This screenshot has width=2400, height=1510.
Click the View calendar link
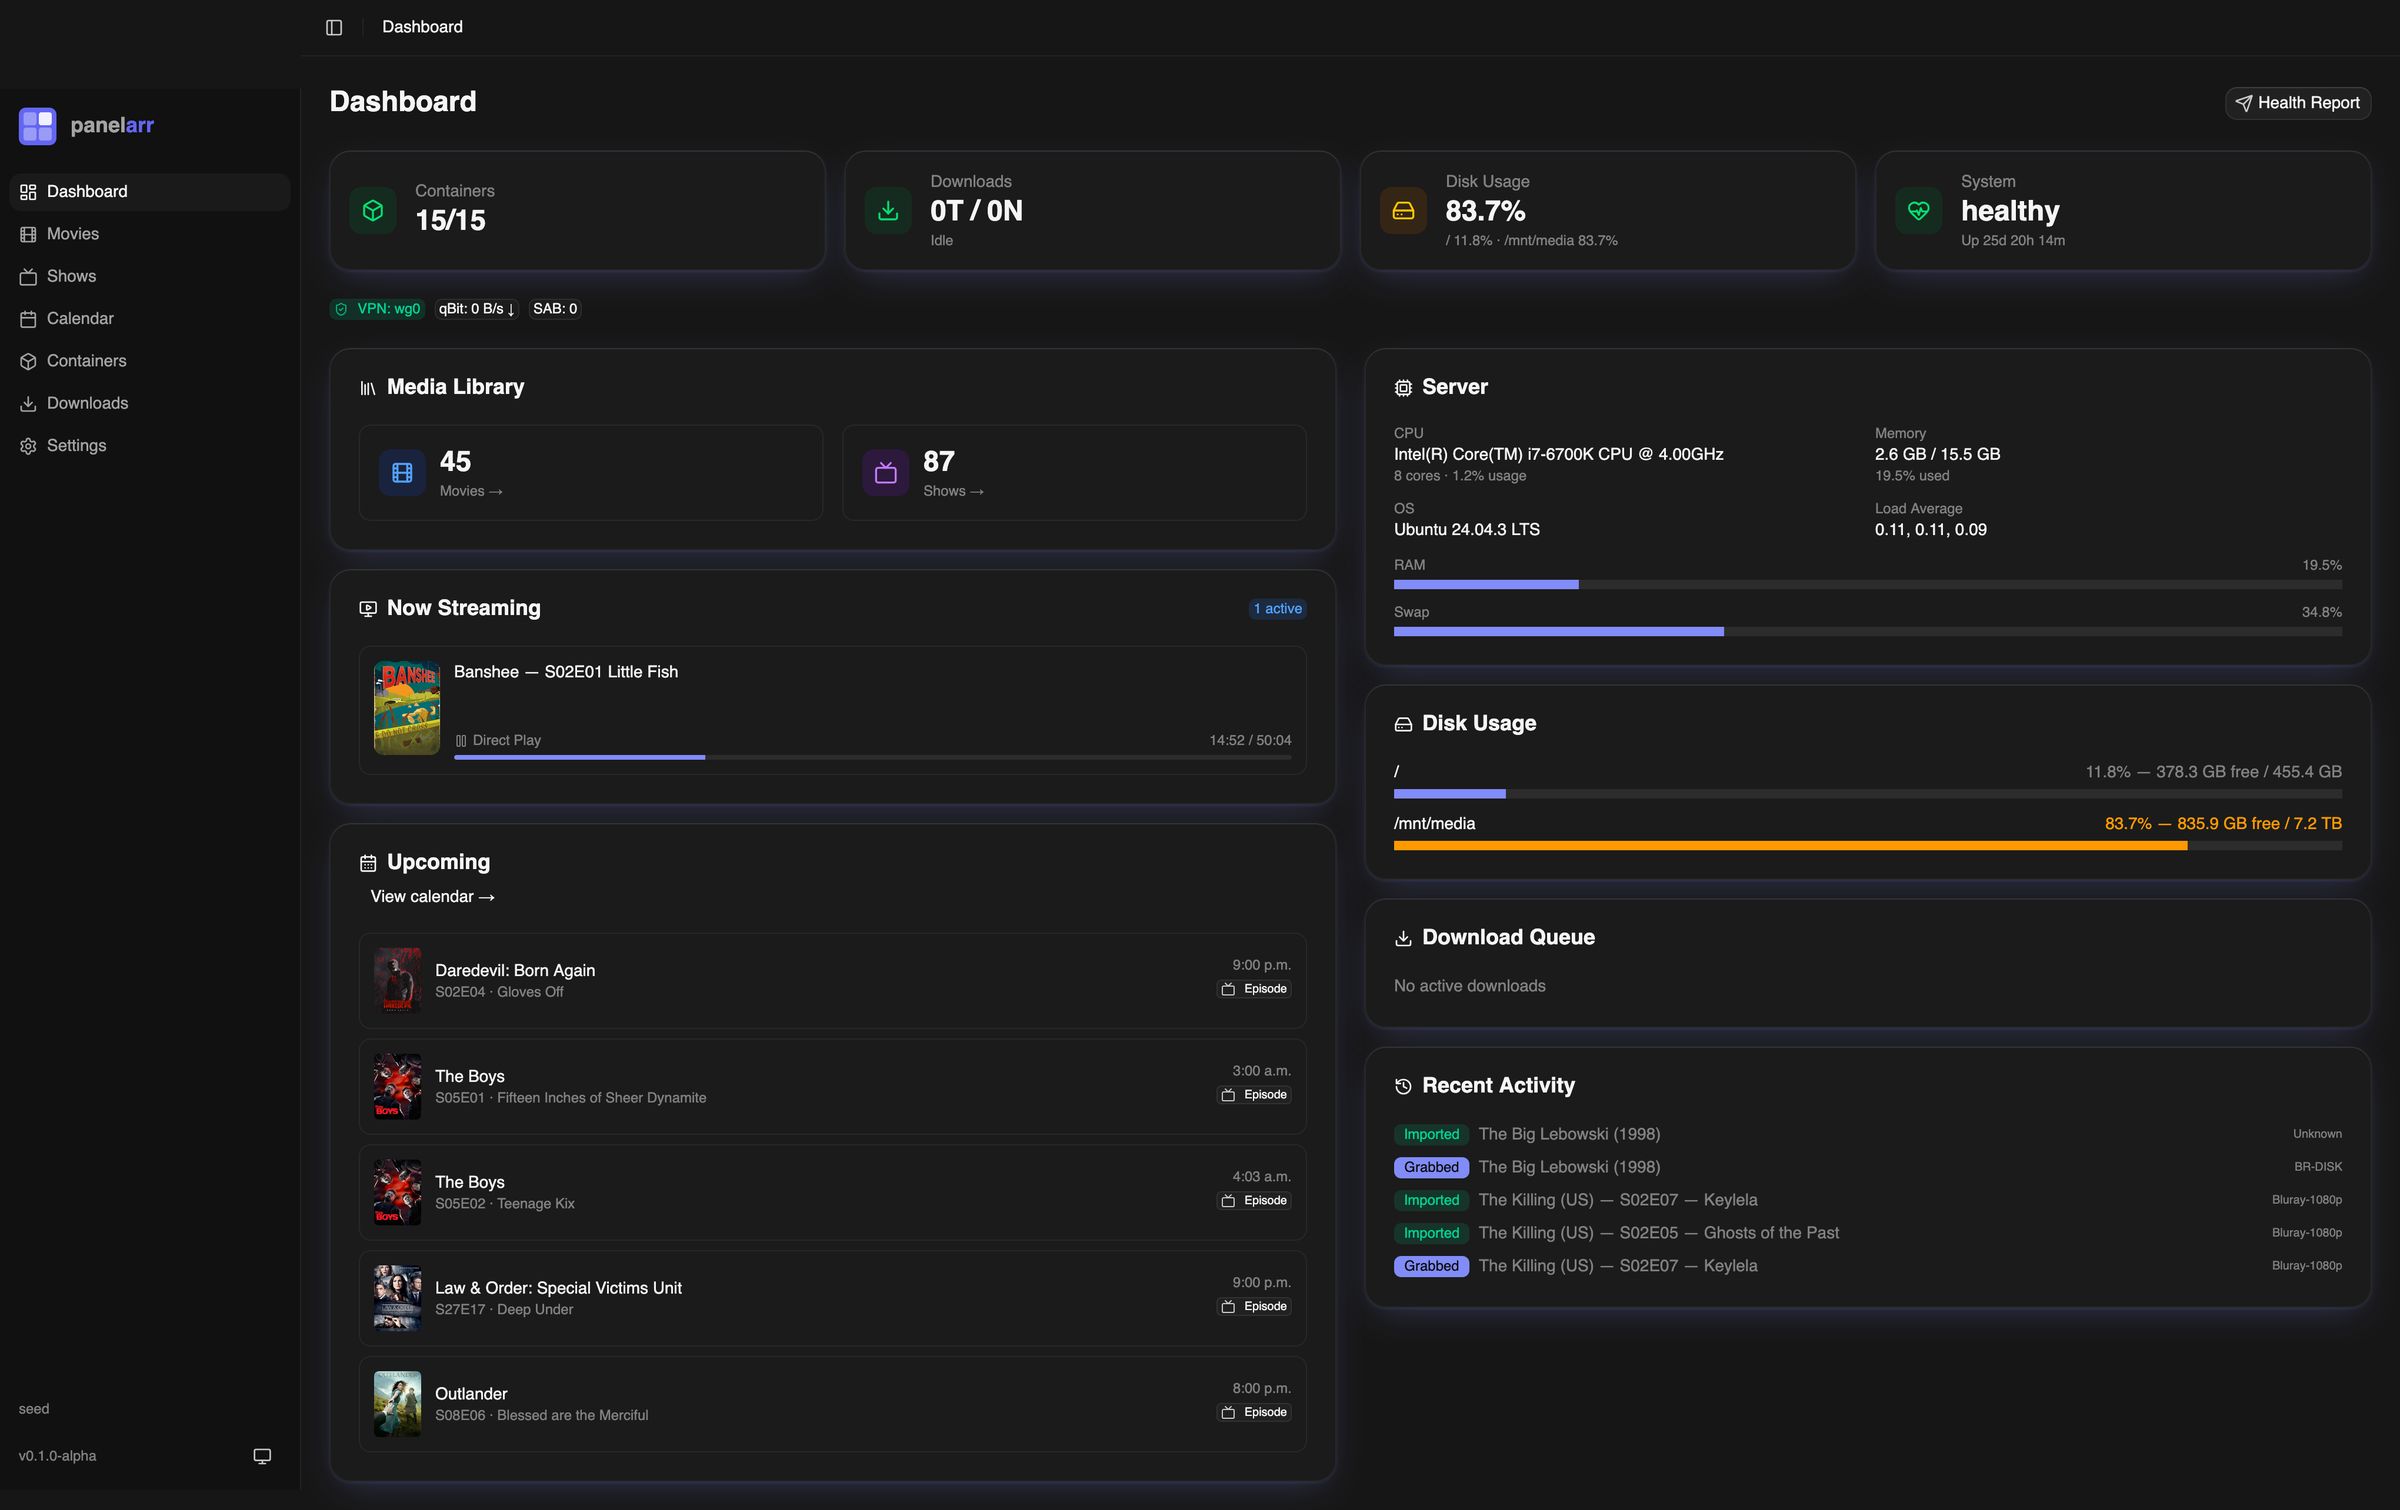[x=431, y=896]
